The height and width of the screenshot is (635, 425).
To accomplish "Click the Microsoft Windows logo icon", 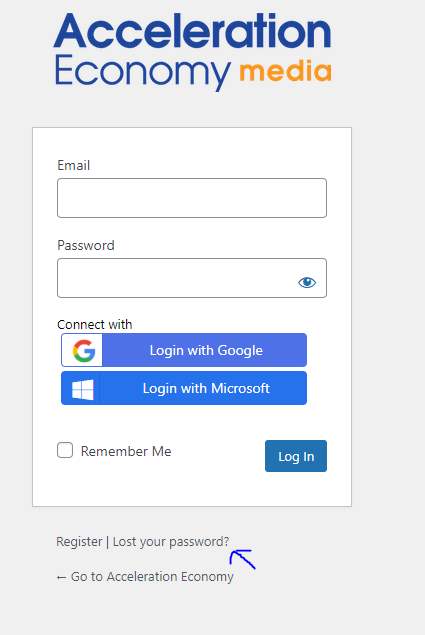I will (x=83, y=389).
